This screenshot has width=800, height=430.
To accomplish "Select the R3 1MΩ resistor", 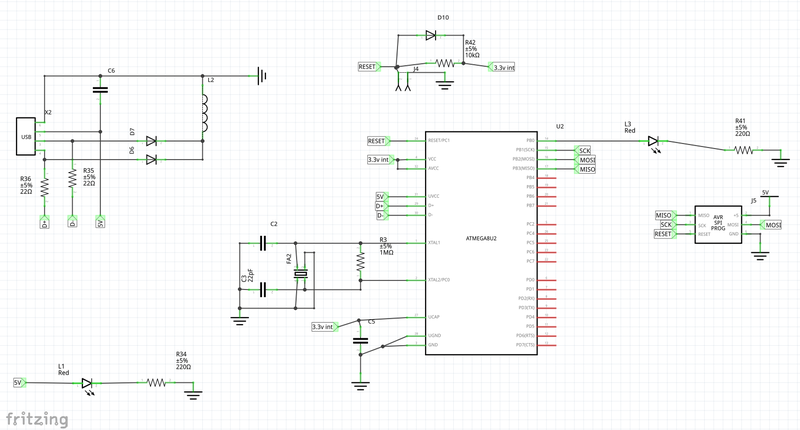I will [360, 262].
